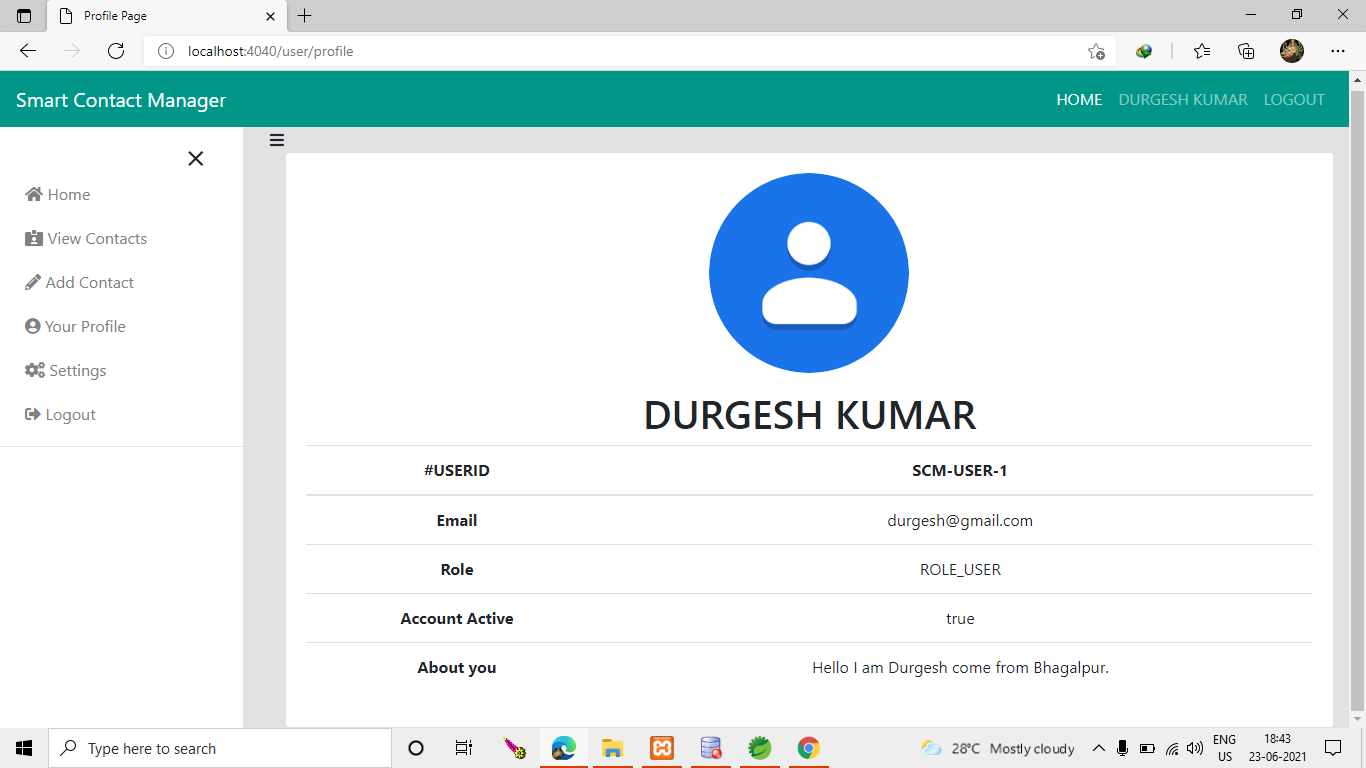Image resolution: width=1366 pixels, height=768 pixels.
Task: Select the Home icon in the sidebar
Action: (x=33, y=194)
